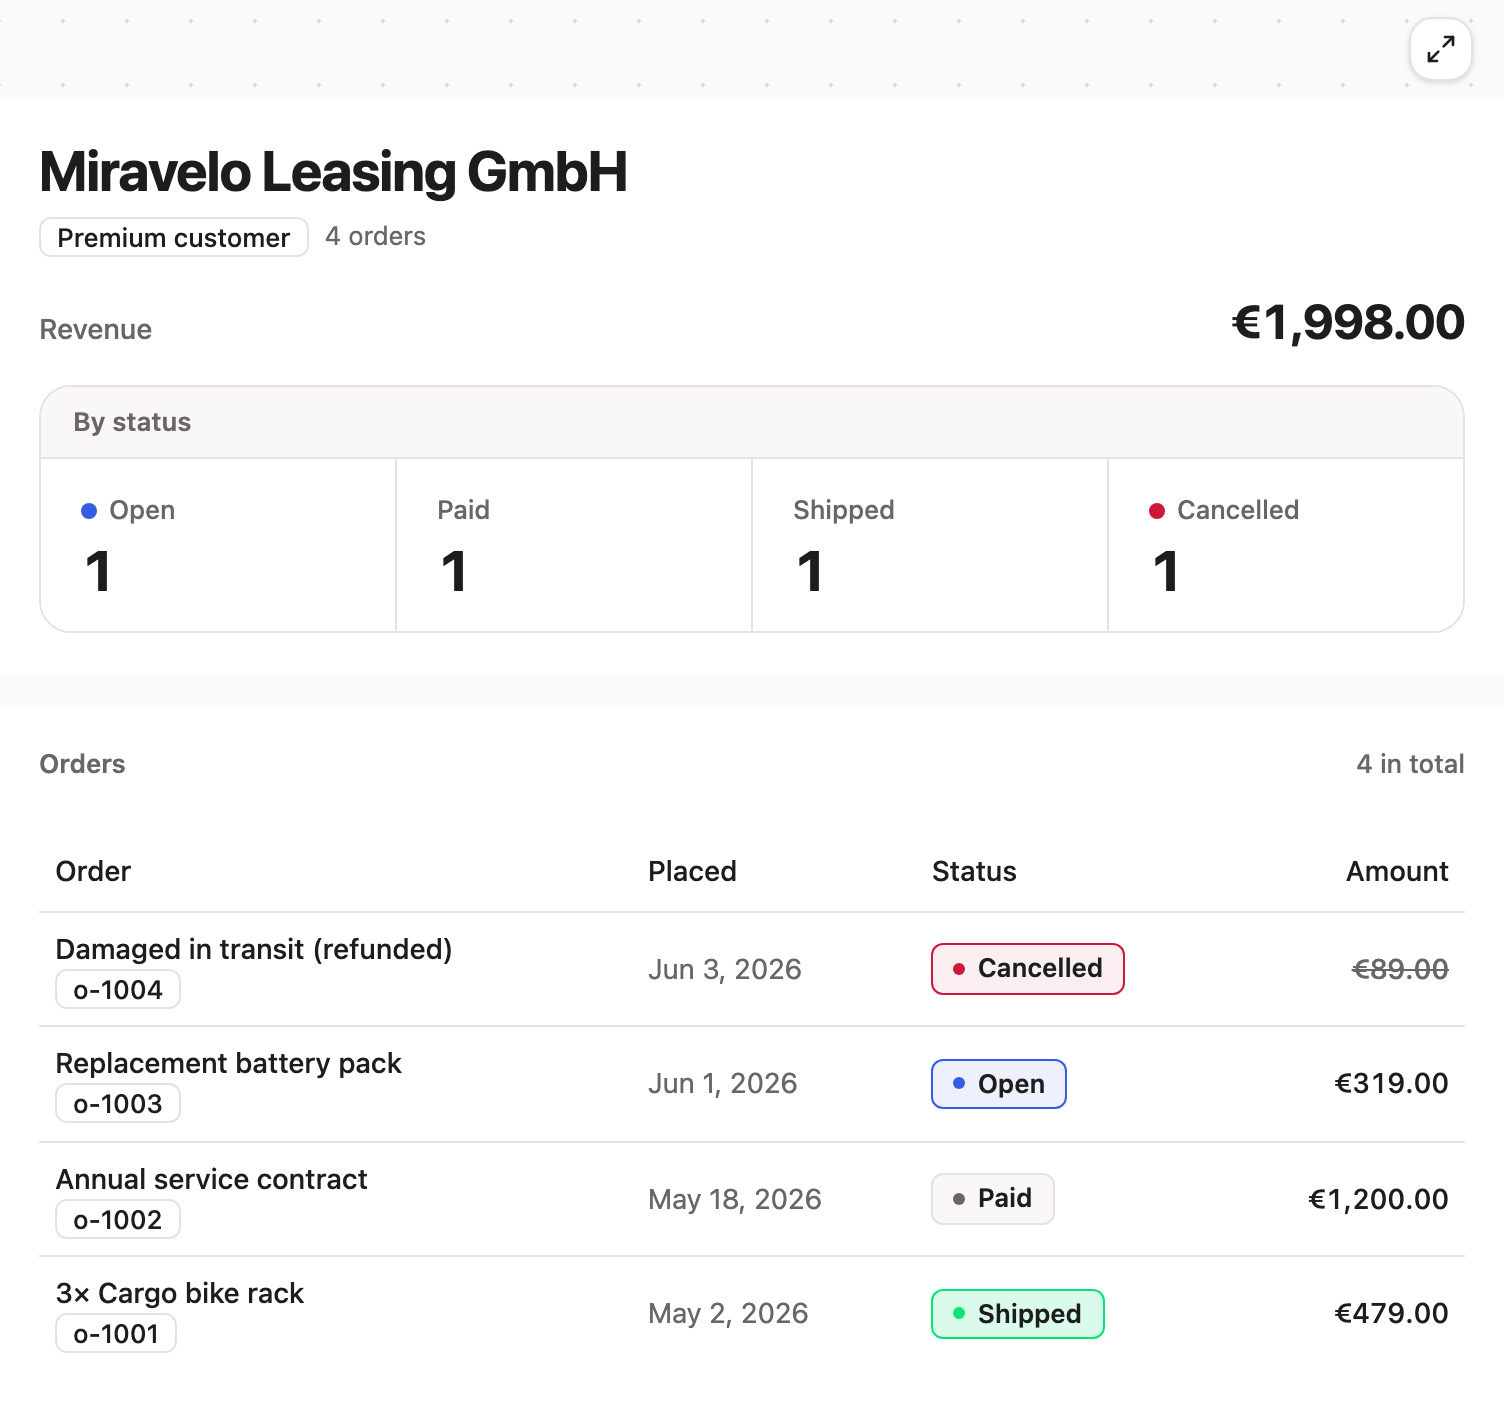This screenshot has width=1504, height=1410.
Task: Click the Amount column header
Action: click(1397, 871)
